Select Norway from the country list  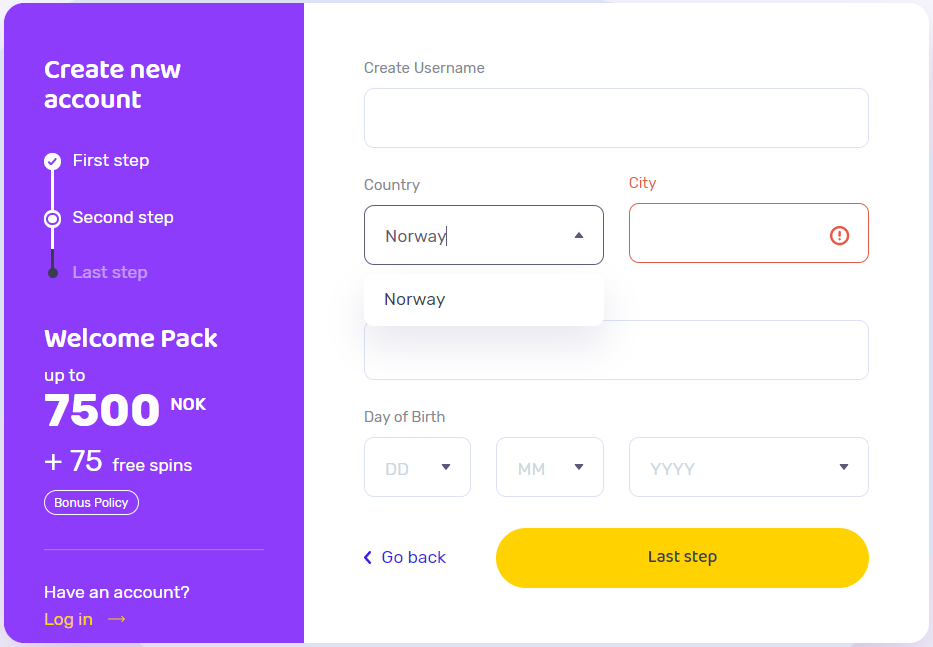[415, 299]
